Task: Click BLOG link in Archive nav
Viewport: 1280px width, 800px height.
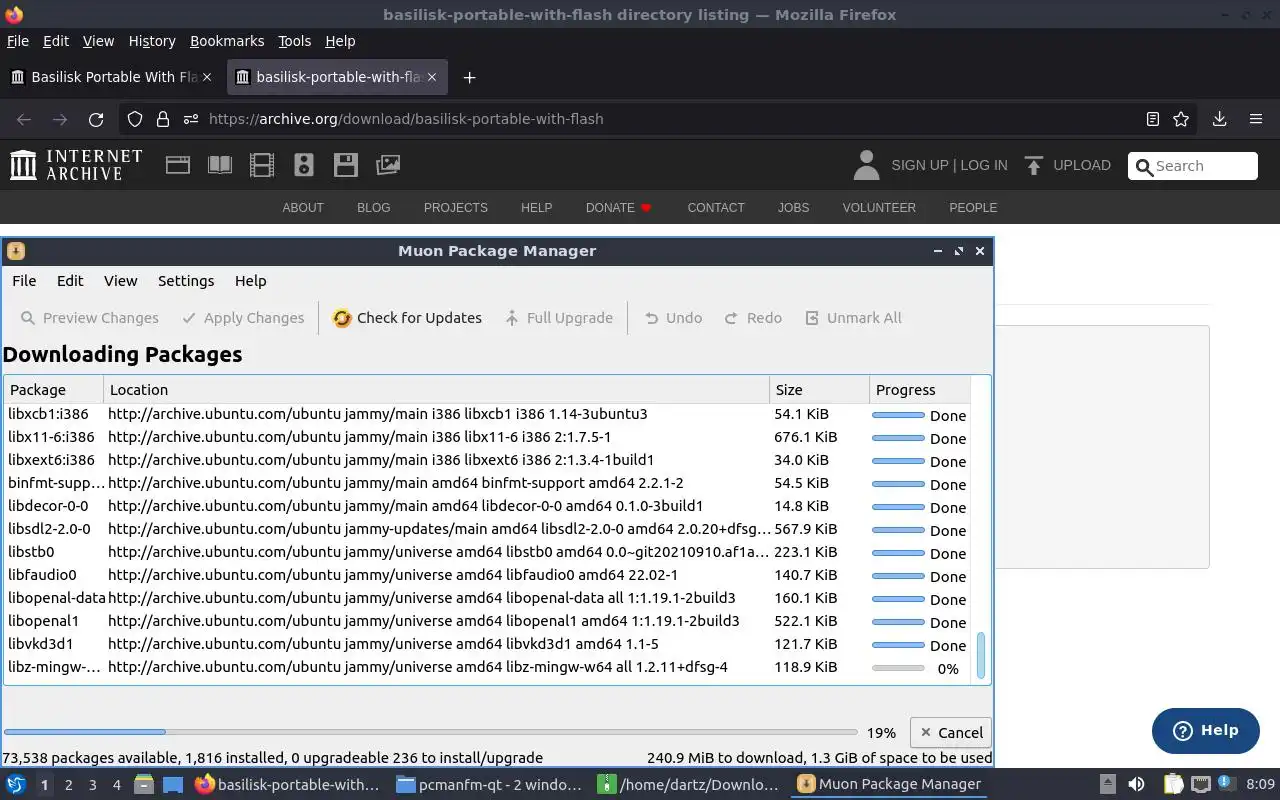Action: coord(374,208)
